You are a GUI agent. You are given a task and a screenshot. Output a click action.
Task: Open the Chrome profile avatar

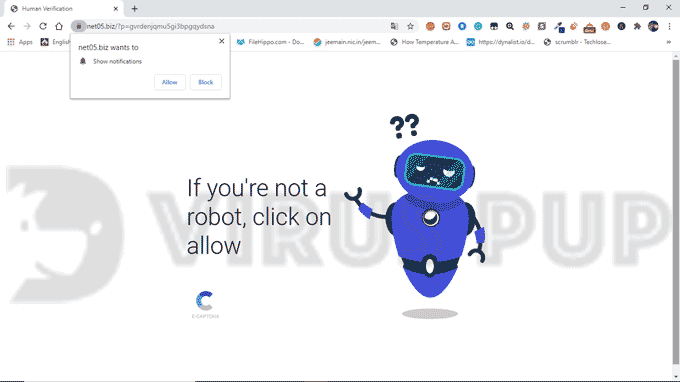coord(653,26)
